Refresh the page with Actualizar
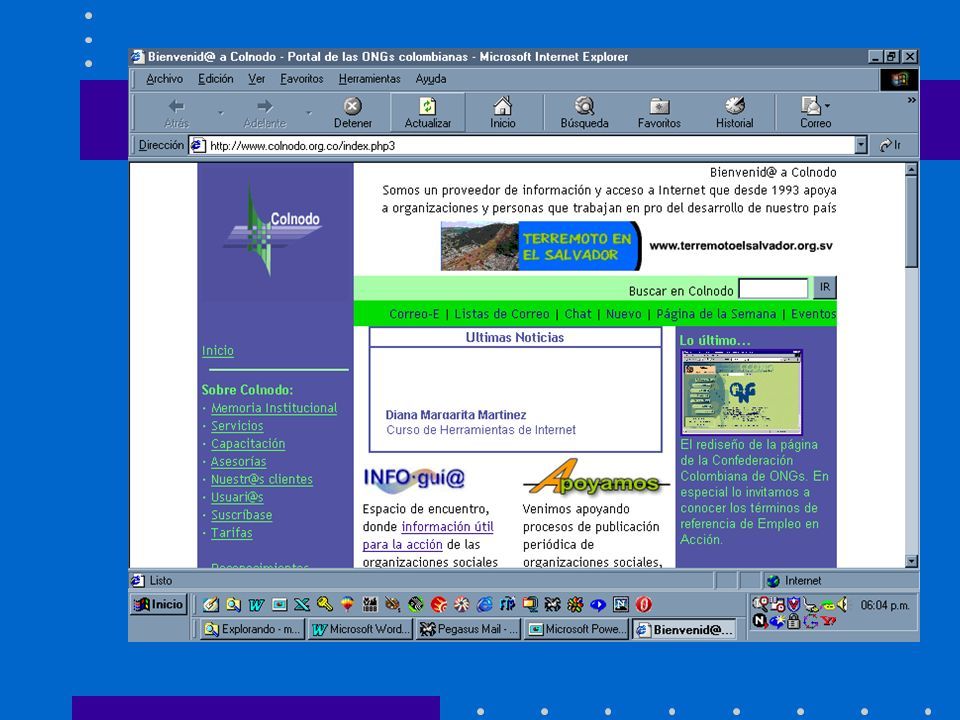 tap(427, 113)
